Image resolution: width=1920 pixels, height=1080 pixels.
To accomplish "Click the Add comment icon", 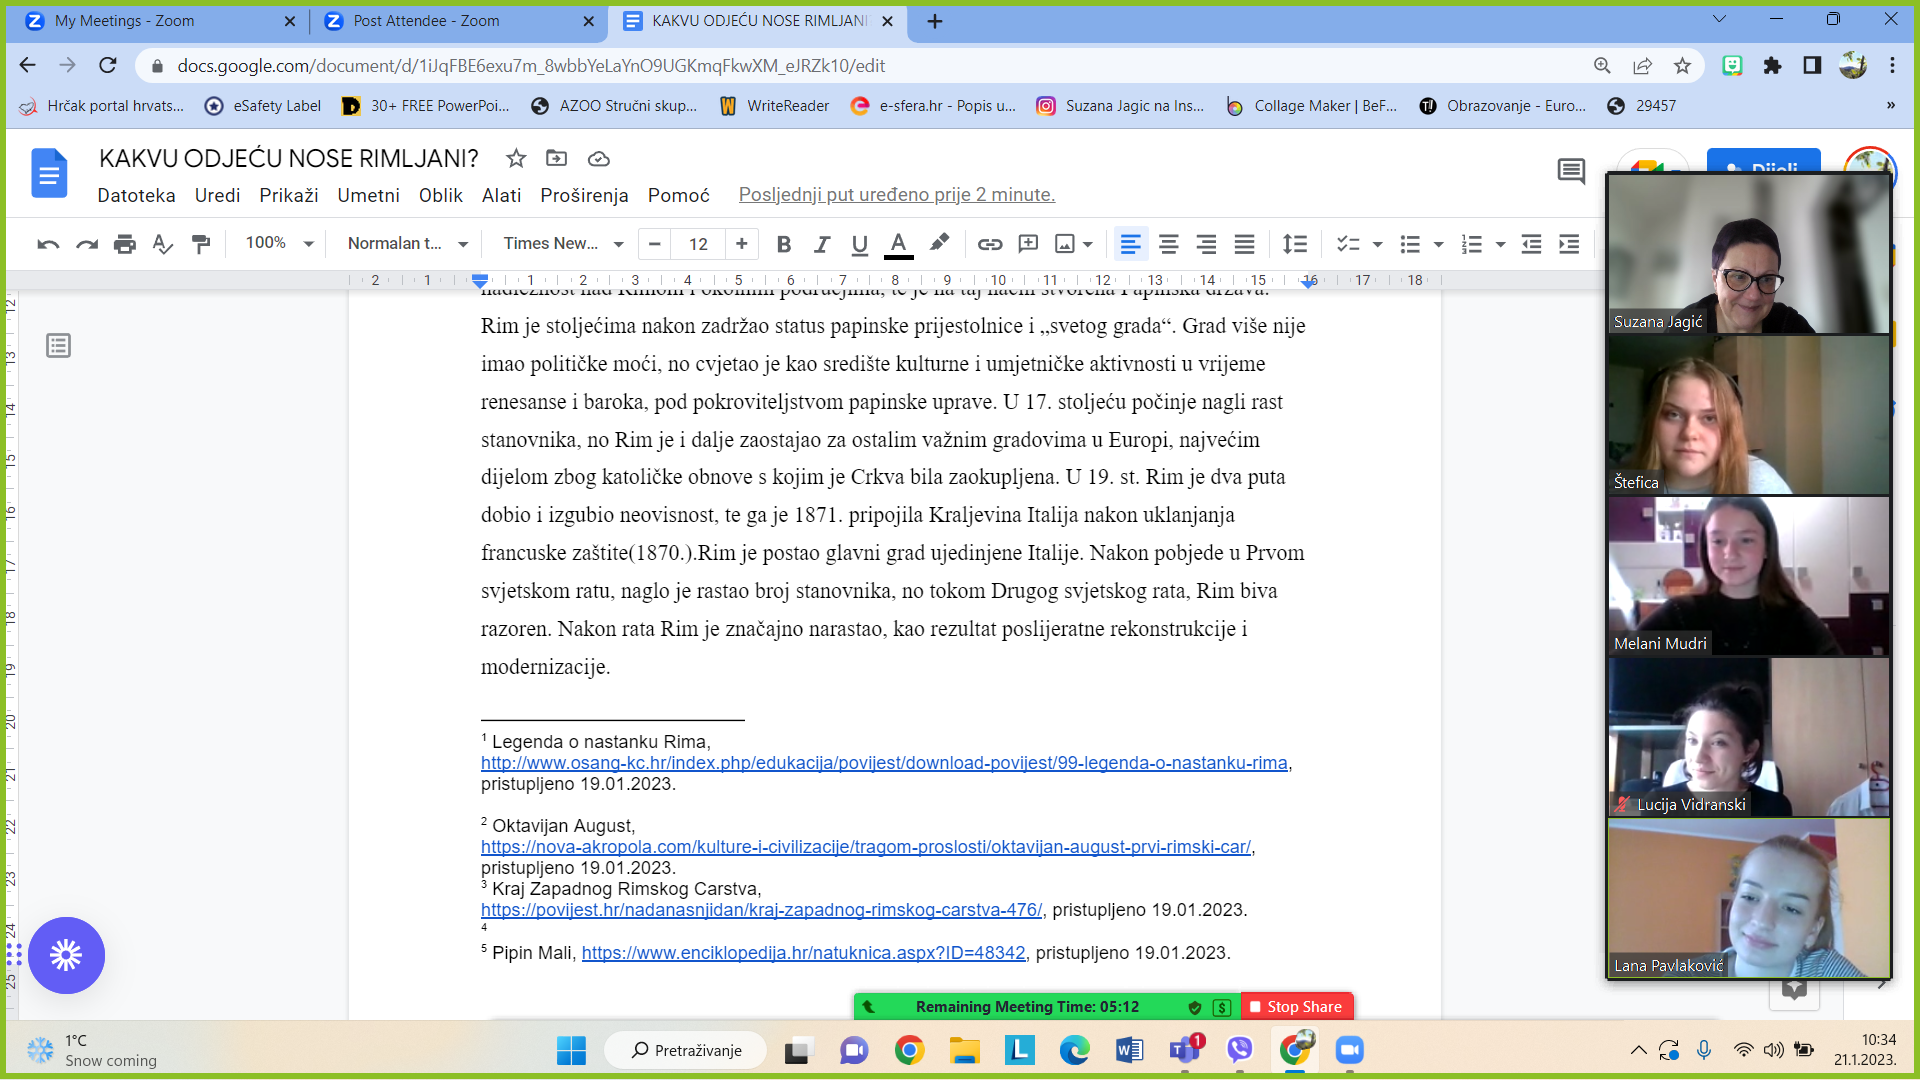I will (x=1027, y=244).
